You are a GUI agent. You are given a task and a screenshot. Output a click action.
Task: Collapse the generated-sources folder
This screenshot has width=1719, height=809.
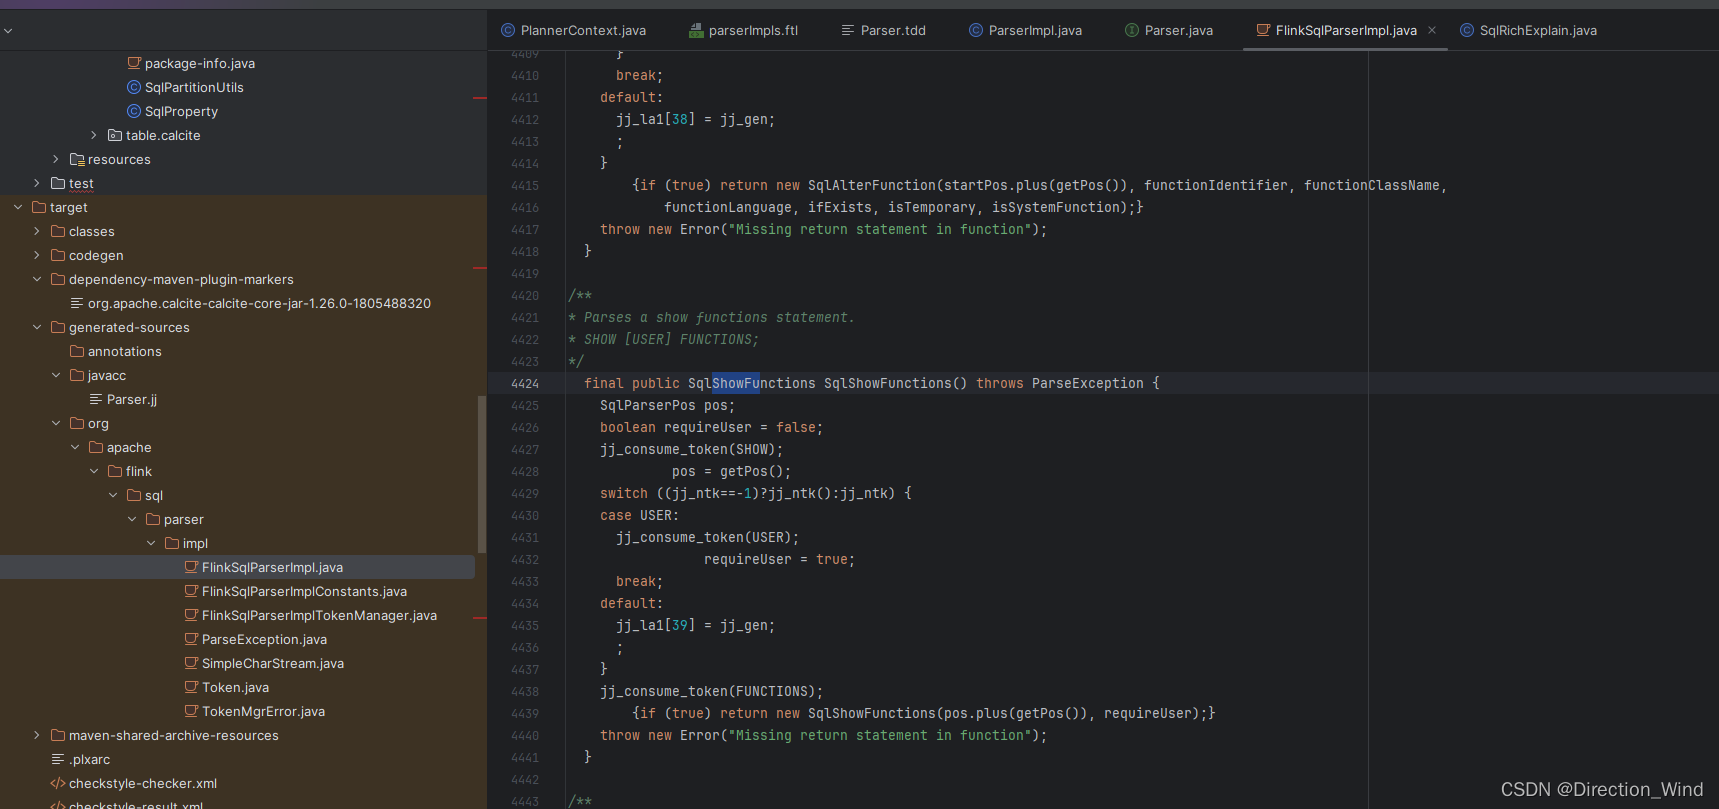(37, 327)
